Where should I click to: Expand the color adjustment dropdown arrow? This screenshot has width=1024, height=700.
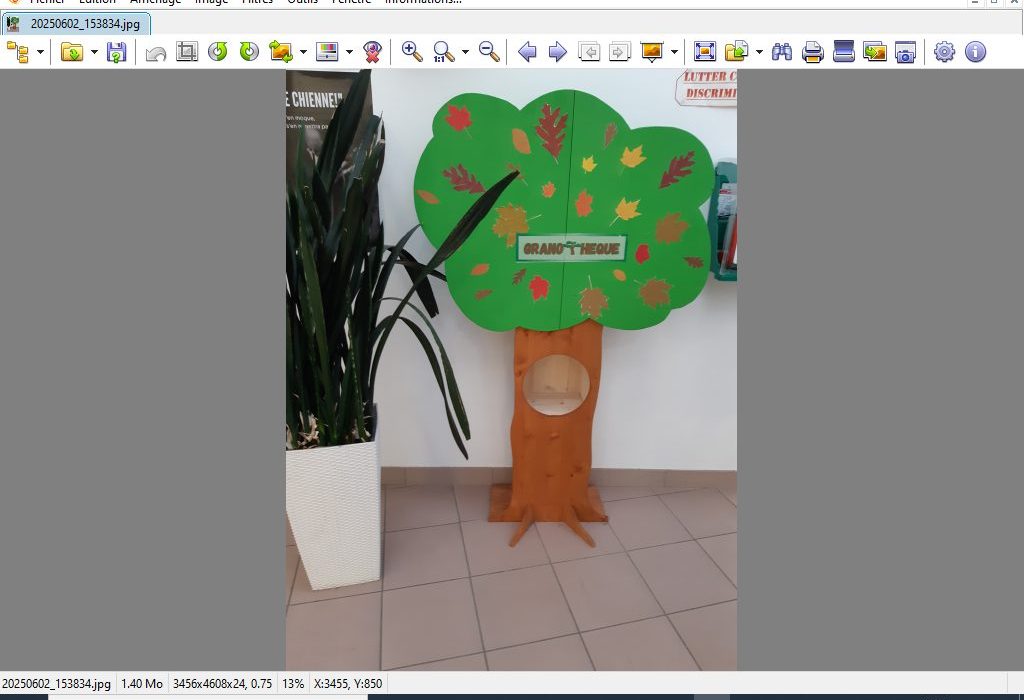(x=349, y=52)
